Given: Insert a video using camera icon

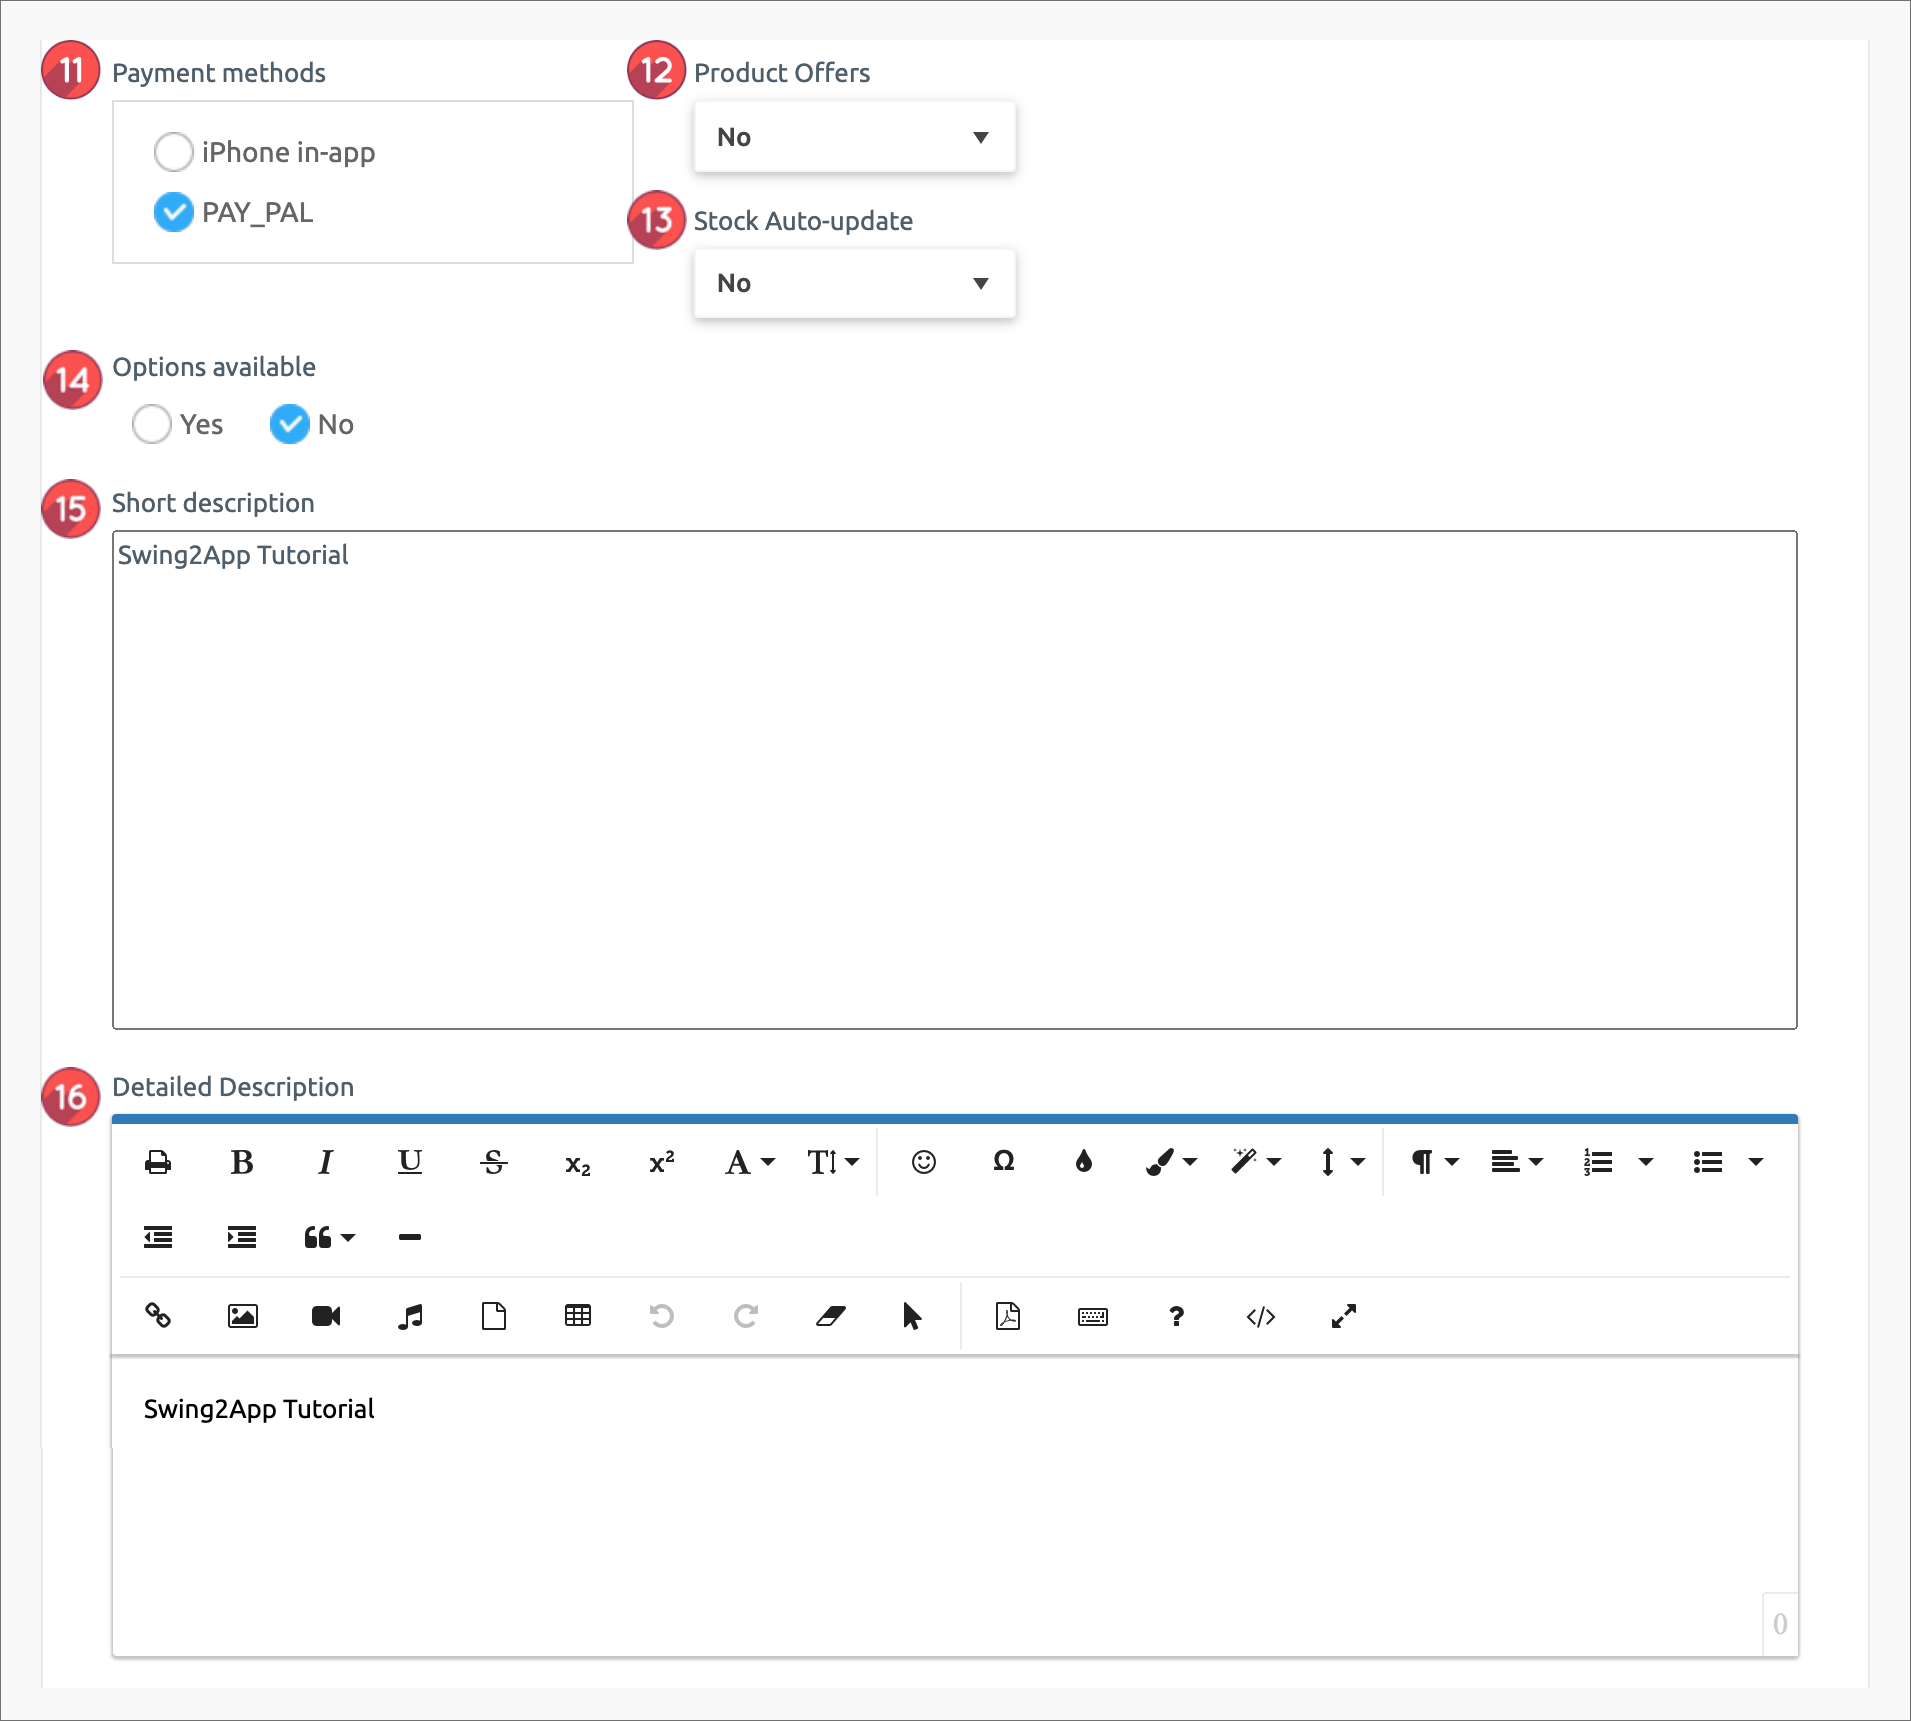Looking at the screenshot, I should click(x=326, y=1316).
